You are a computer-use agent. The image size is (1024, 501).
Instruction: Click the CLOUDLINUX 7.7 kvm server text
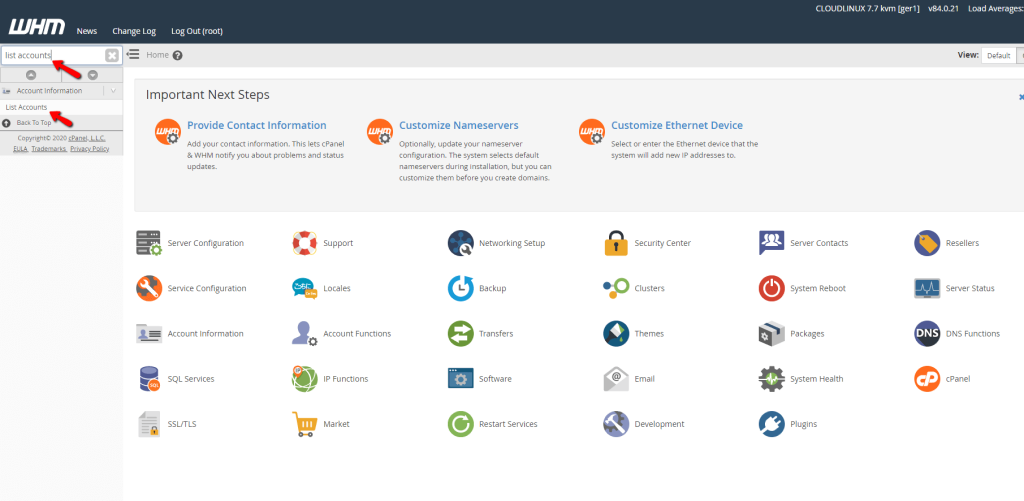point(868,8)
